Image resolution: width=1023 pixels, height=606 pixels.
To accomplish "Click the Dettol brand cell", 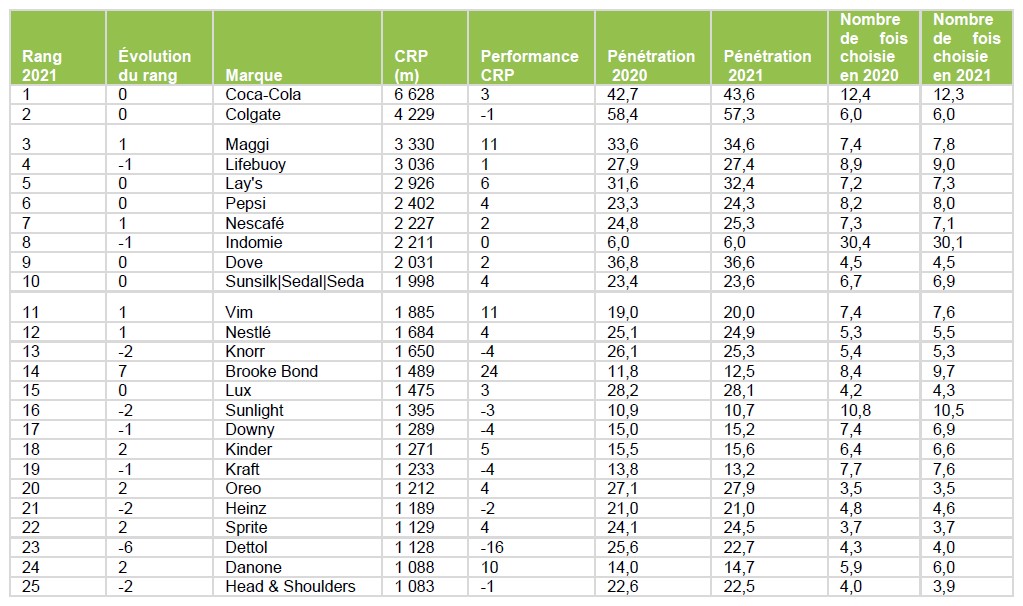I will pos(247,547).
